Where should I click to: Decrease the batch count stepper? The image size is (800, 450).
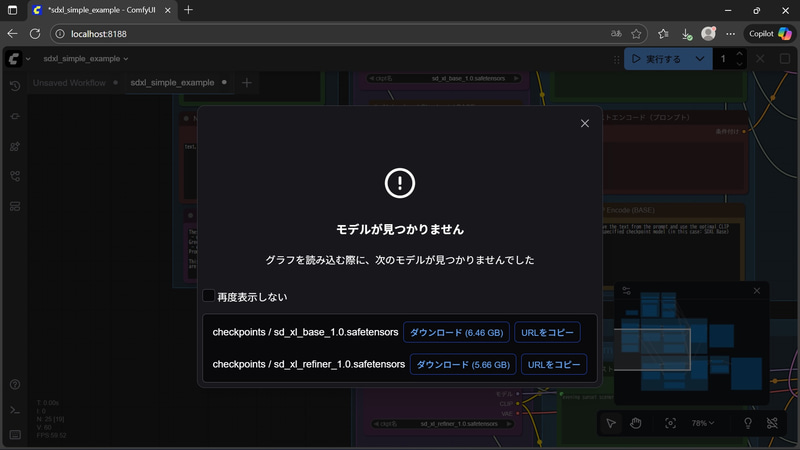pos(739,64)
